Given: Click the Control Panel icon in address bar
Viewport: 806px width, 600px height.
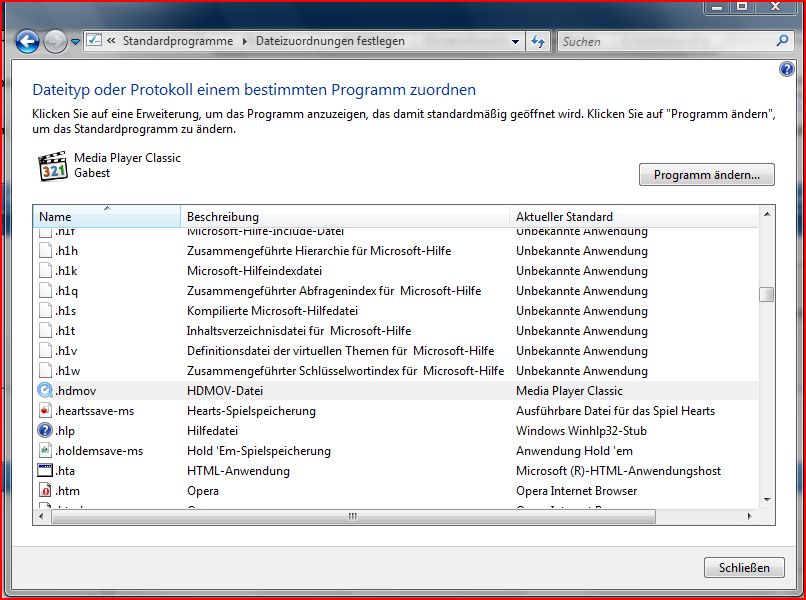Looking at the screenshot, I should [94, 40].
